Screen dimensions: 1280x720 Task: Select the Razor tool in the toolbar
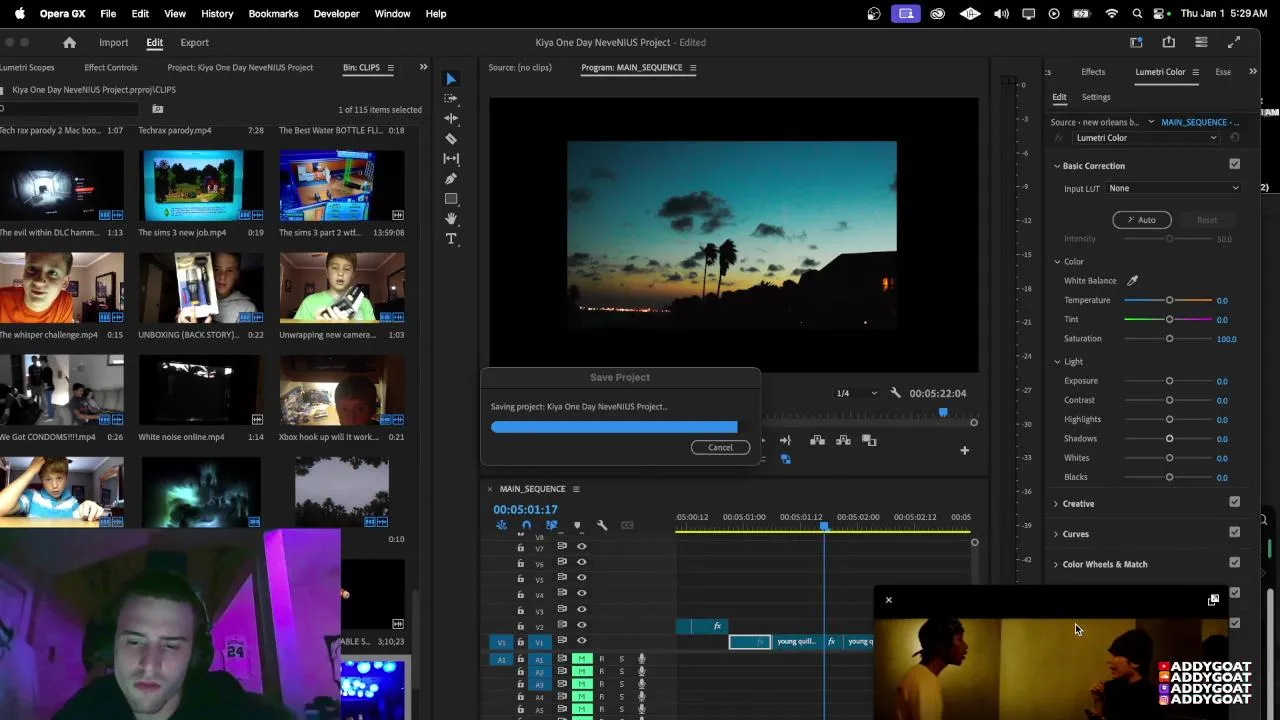451,139
